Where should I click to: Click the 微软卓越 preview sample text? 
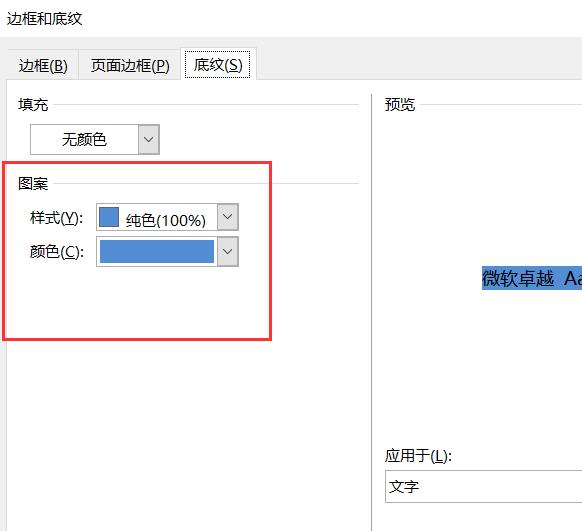532,278
